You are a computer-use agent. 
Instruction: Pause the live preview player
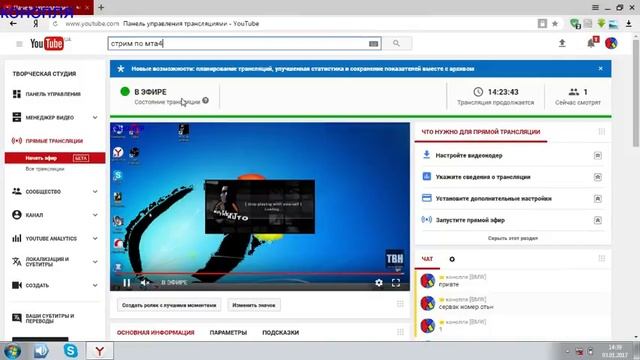tap(127, 282)
